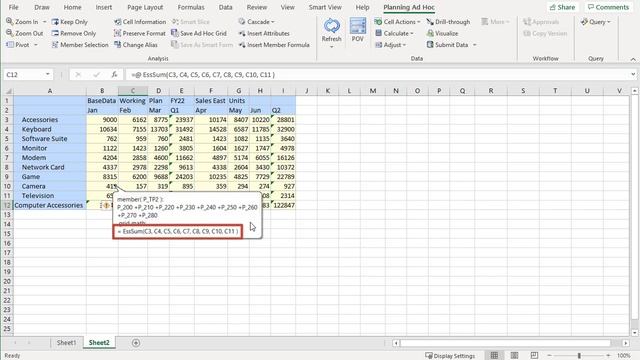Image resolution: width=640 pixels, height=360 pixels.
Task: Add a new sheet
Action: (136, 343)
